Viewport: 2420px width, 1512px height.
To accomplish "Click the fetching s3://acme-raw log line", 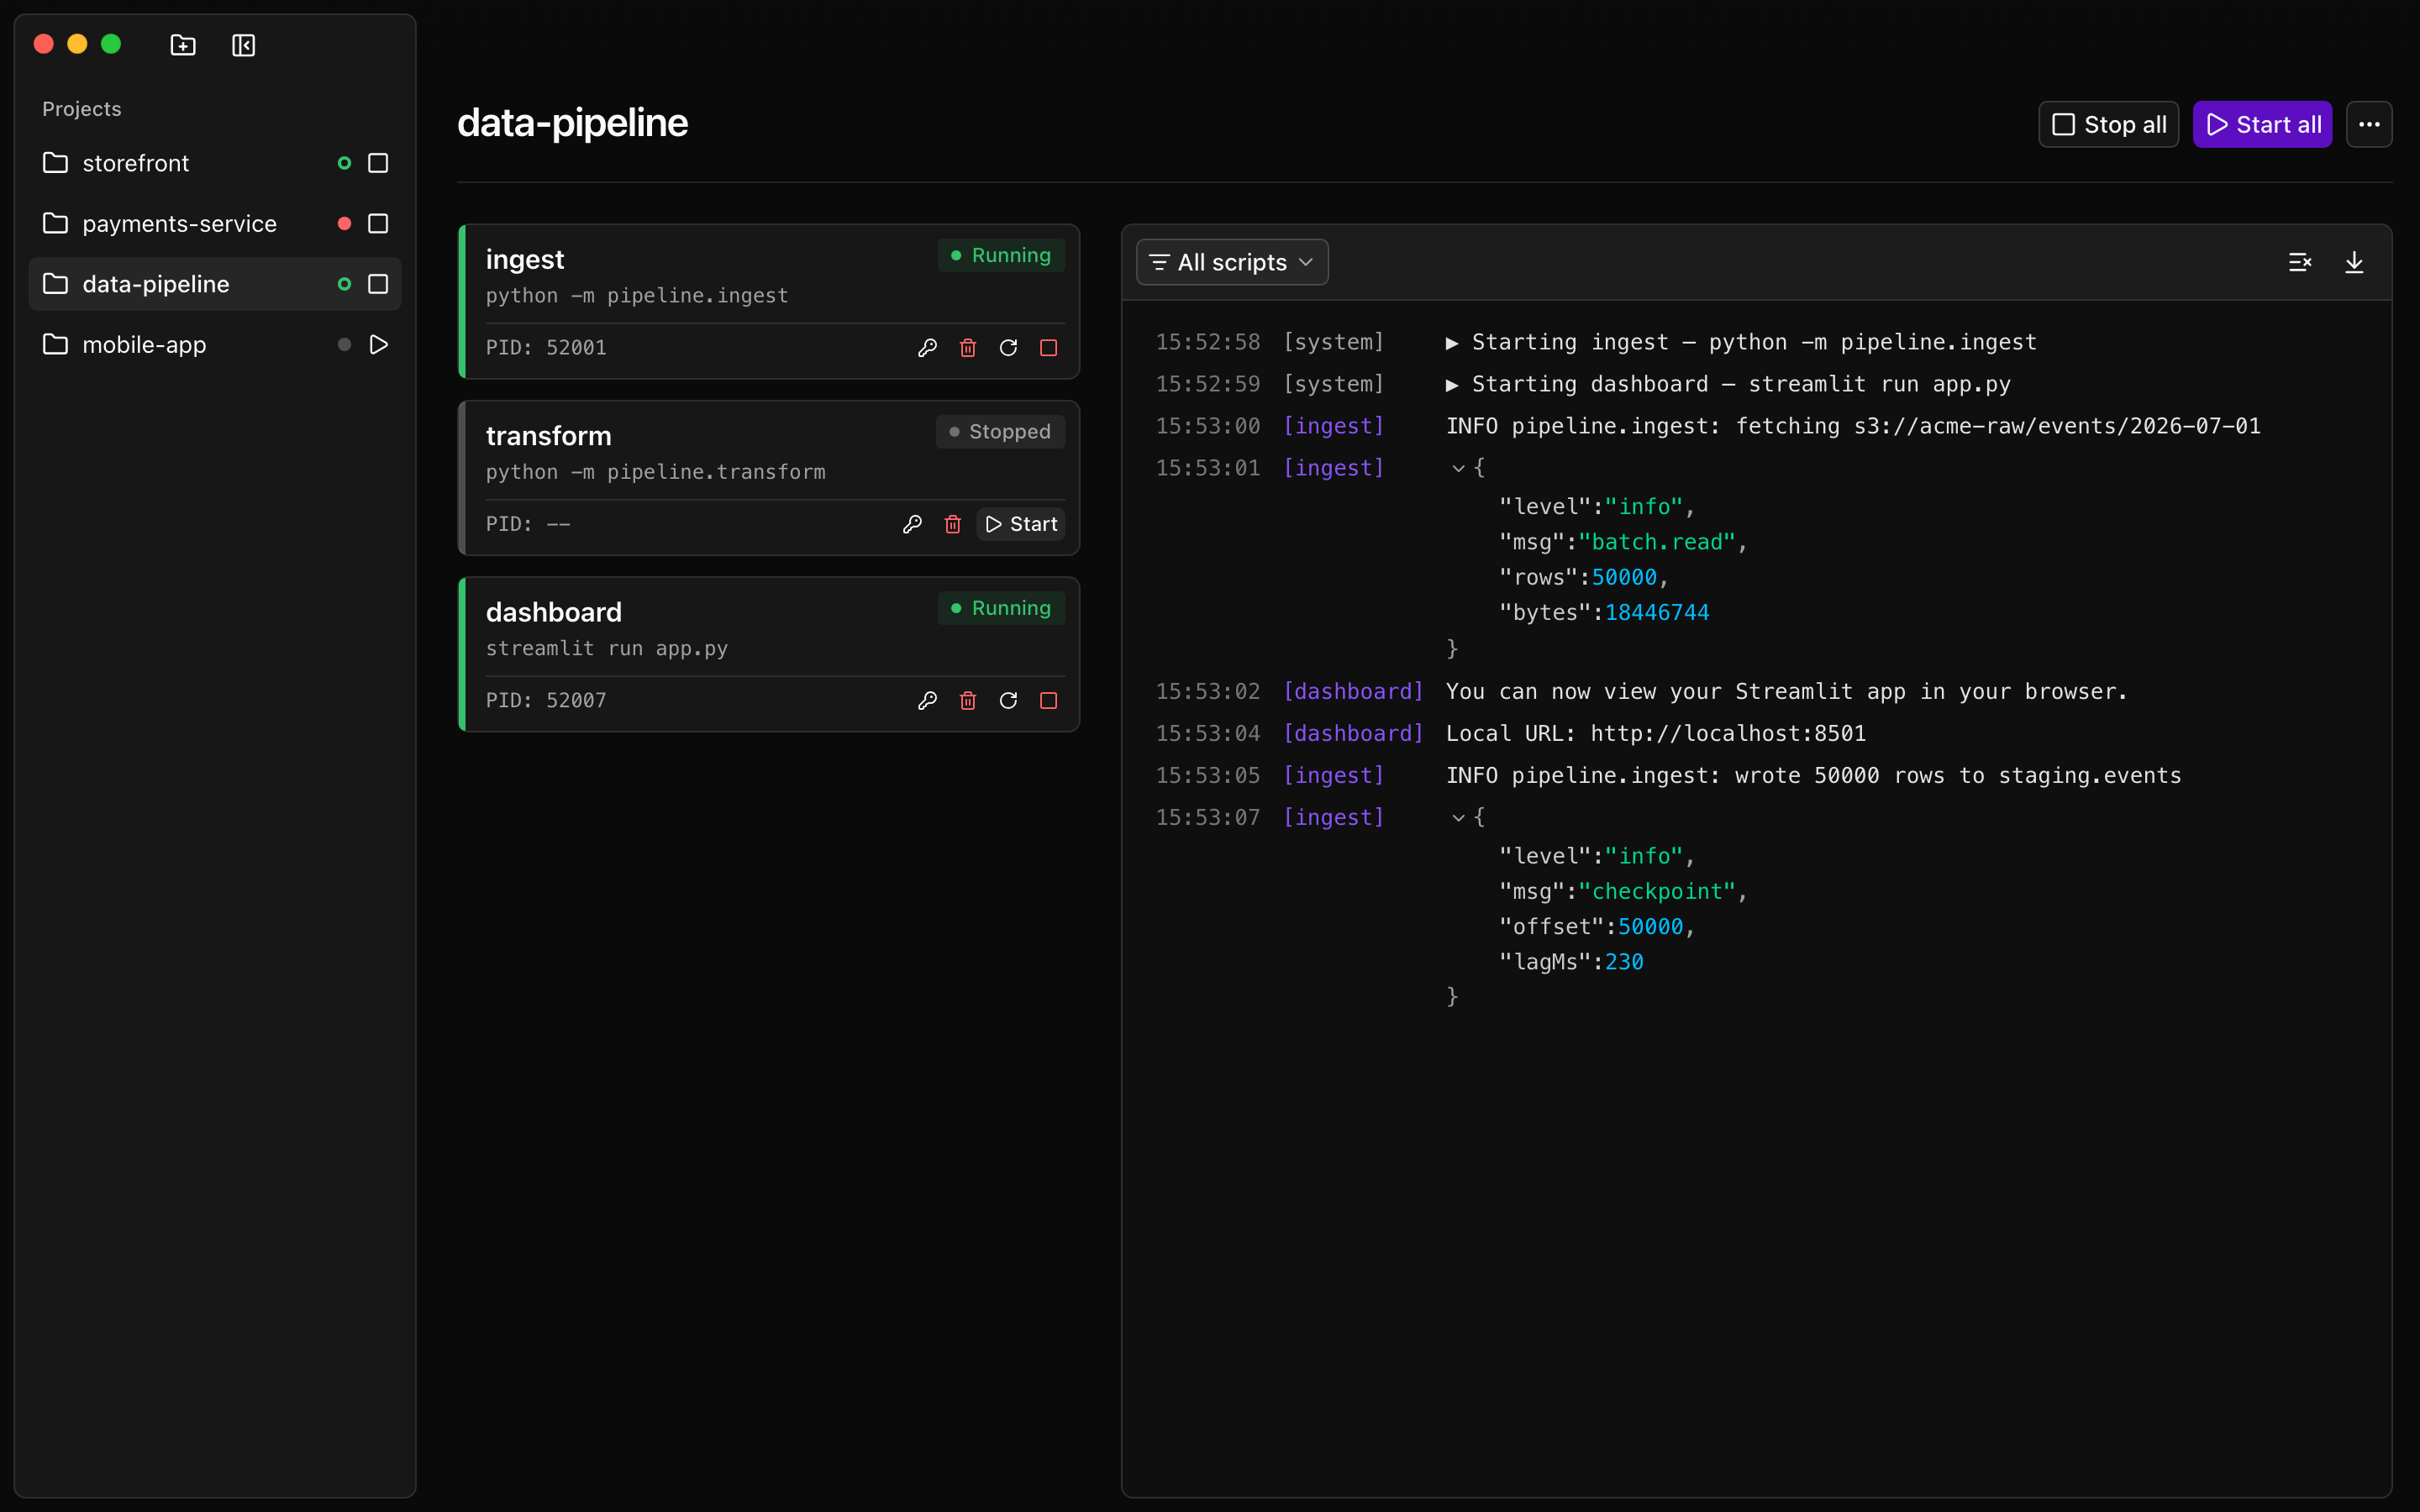I will click(1853, 426).
